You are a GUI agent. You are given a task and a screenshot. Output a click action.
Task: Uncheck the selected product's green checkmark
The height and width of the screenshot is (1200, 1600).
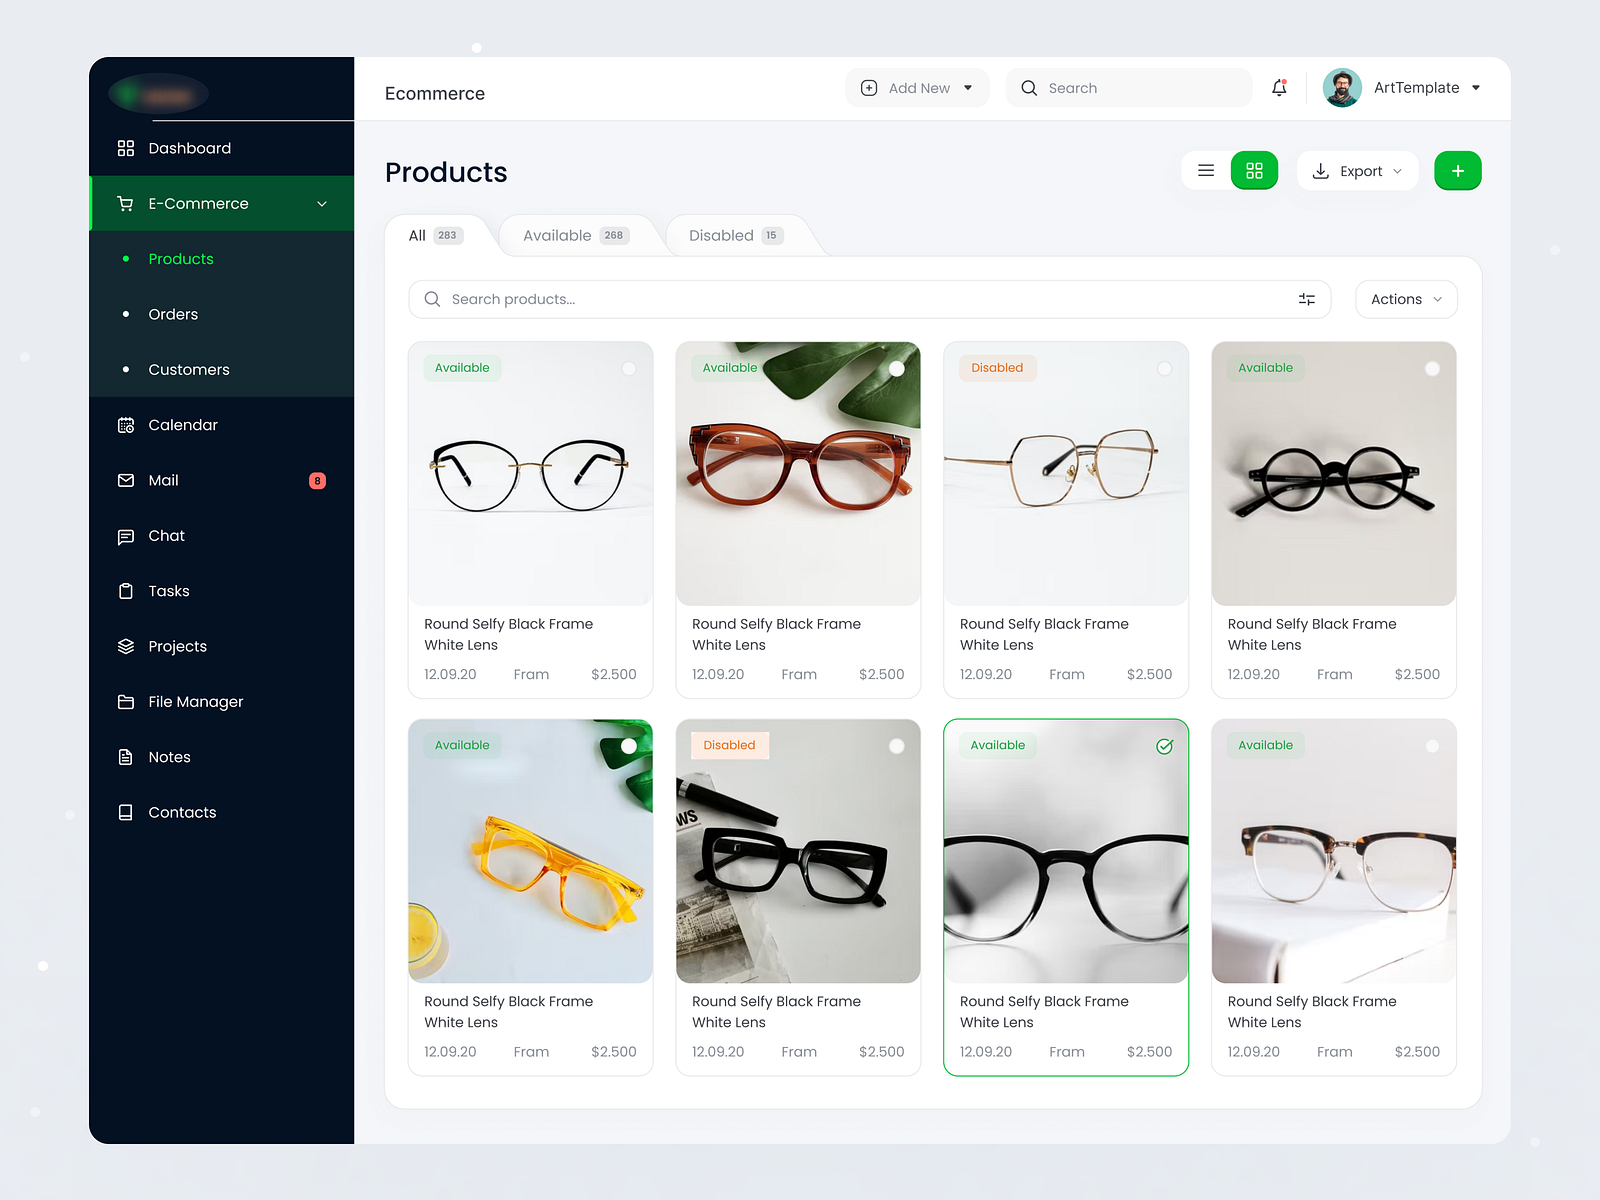coord(1164,746)
